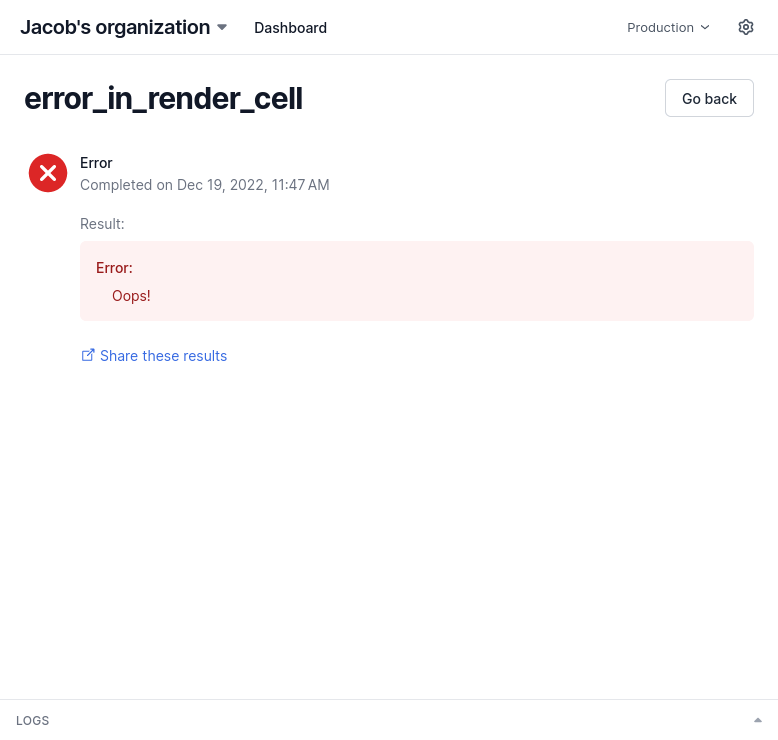This screenshot has height=740, width=778.
Task: Click the Oops! error message text
Action: pyautogui.click(x=131, y=296)
